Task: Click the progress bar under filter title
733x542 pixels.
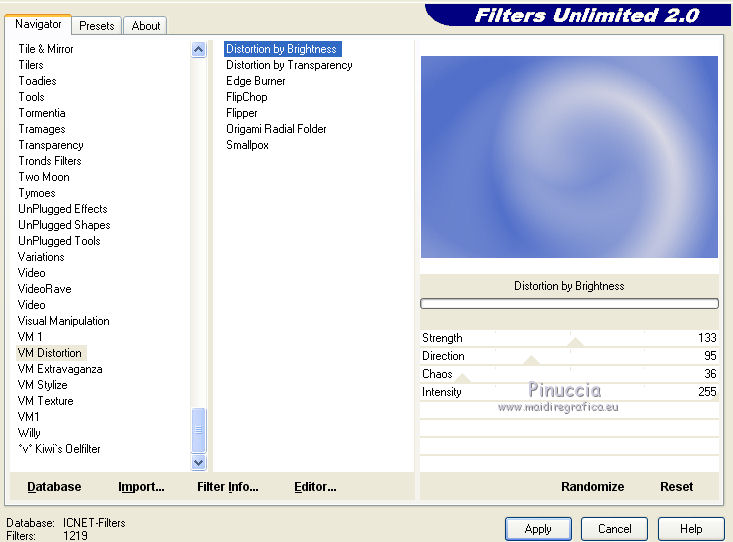Action: click(x=569, y=304)
